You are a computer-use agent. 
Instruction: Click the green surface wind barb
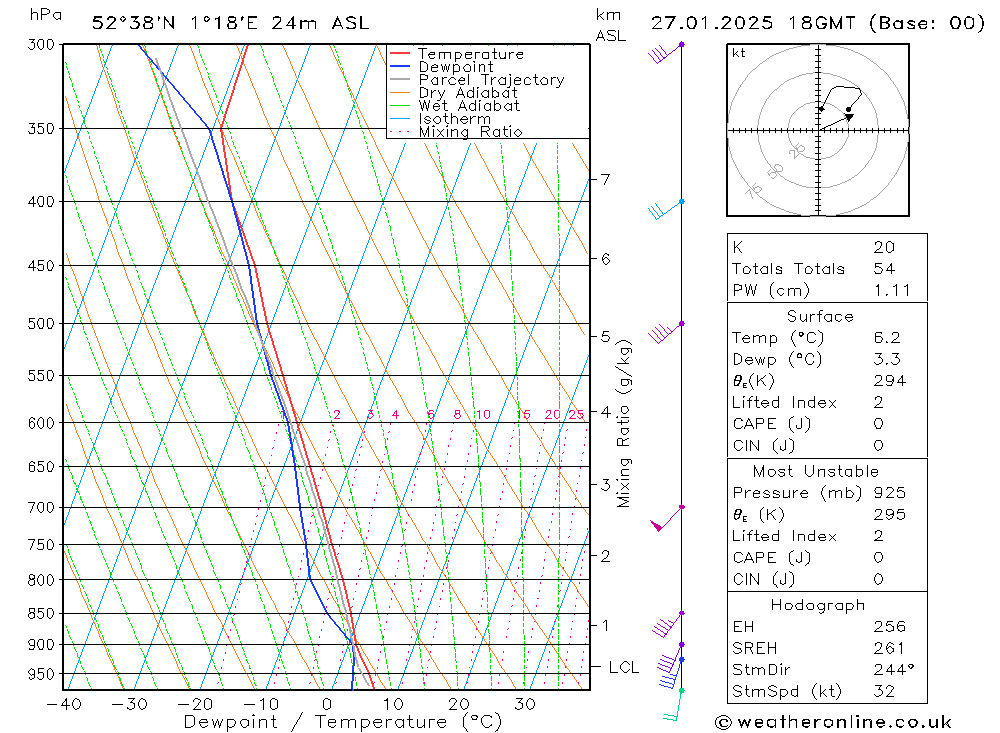coord(673,706)
